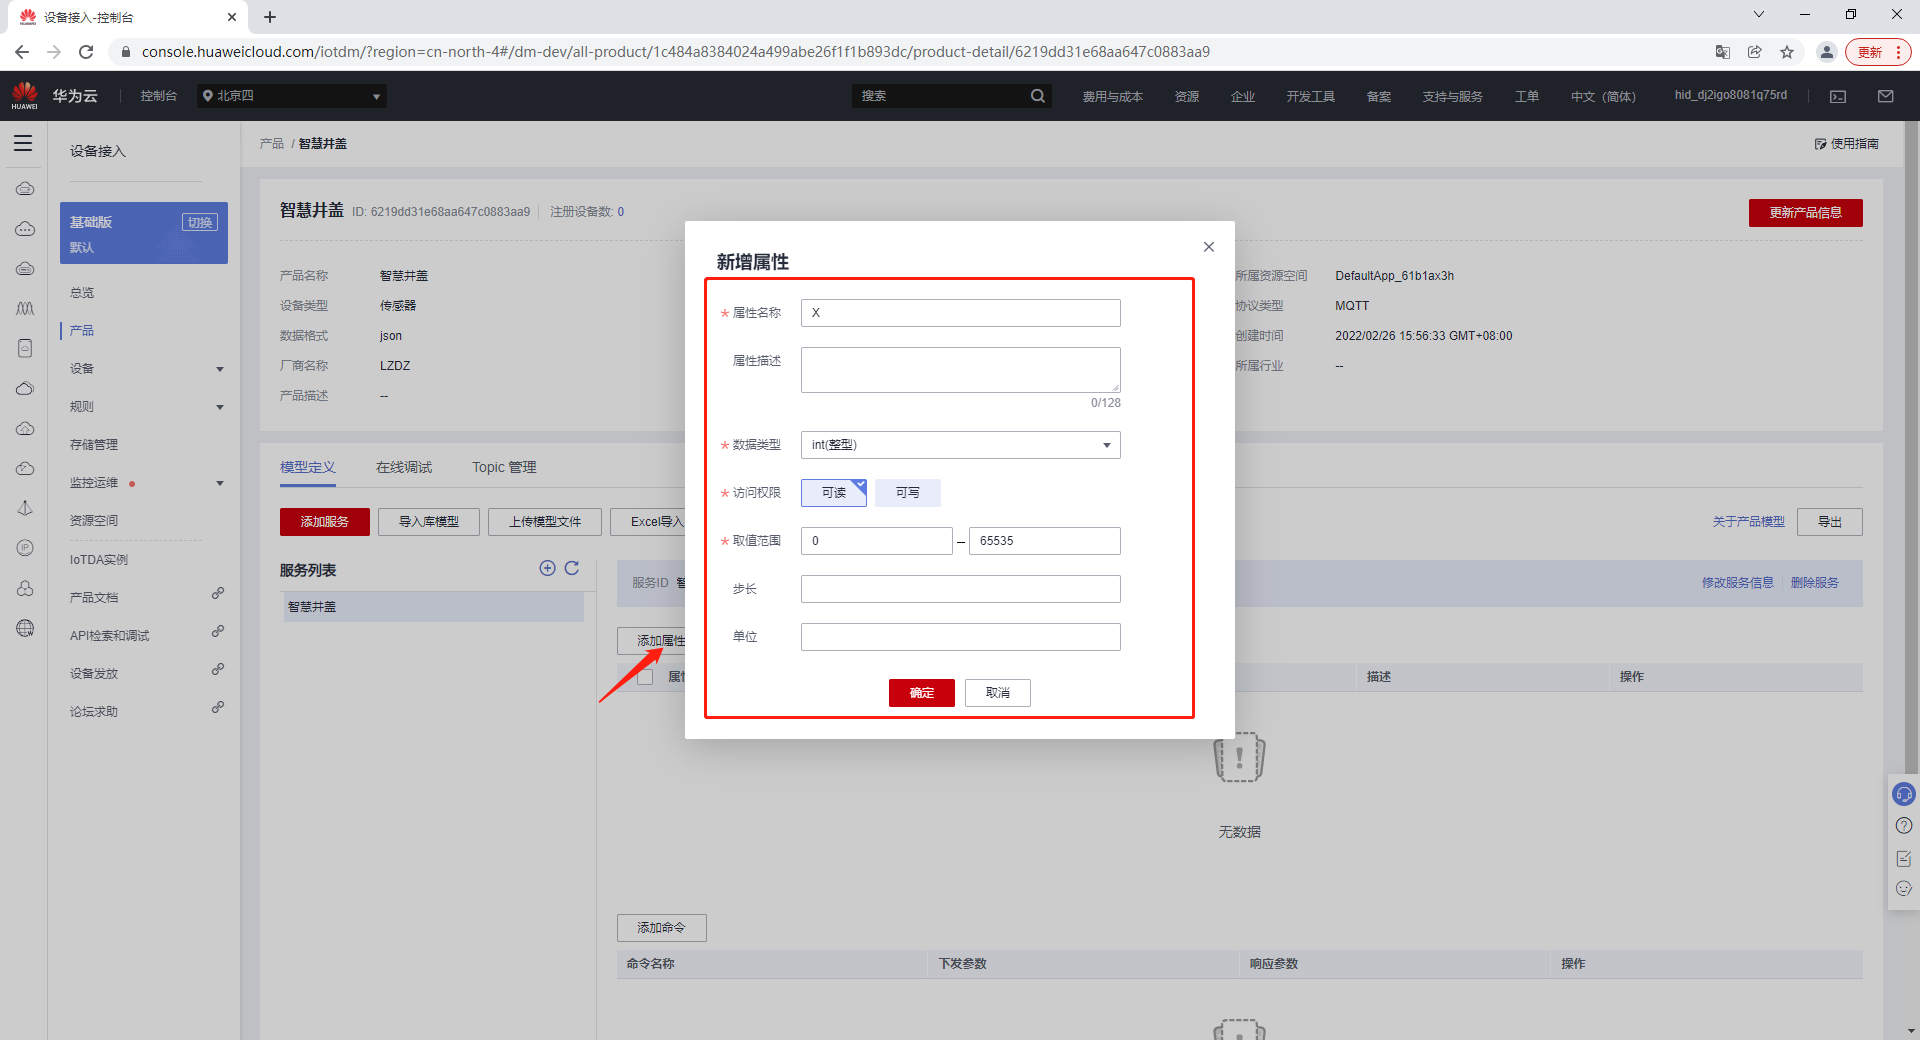Click the 上传模型文件 button

545,522
